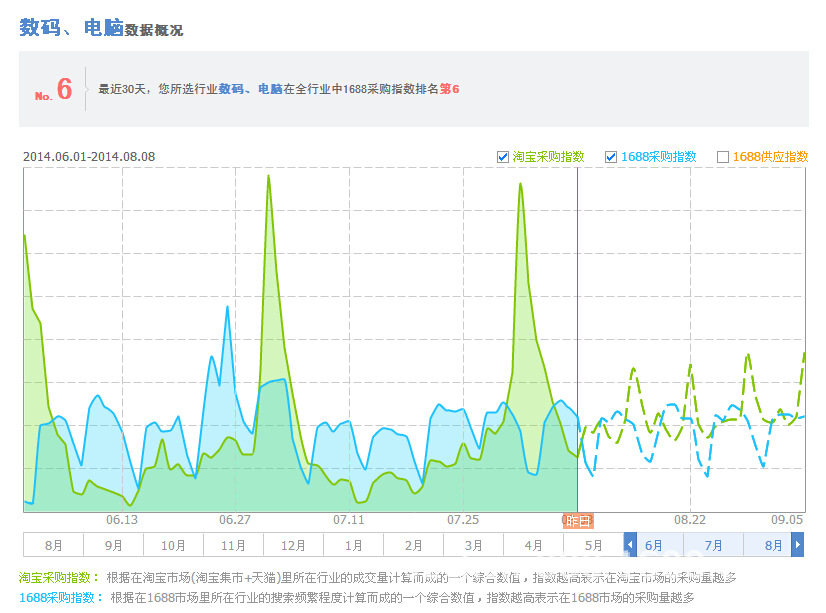The height and width of the screenshot is (613, 826).
Task: Enable the 1688供应指数 checkbox
Action: [723, 157]
